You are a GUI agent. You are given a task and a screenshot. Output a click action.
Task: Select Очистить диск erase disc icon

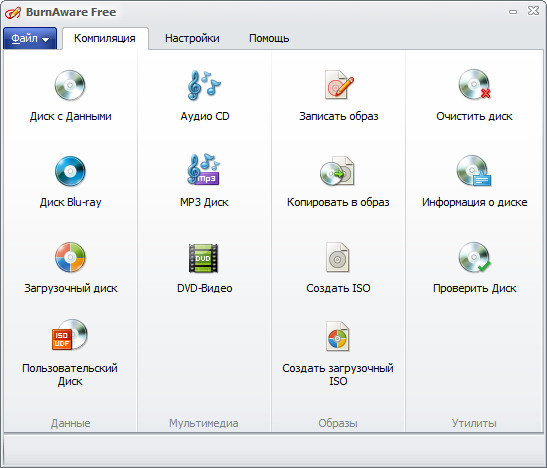point(474,85)
